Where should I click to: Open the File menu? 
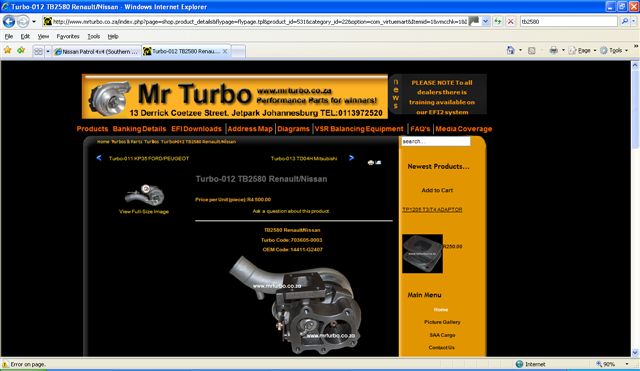(9, 36)
